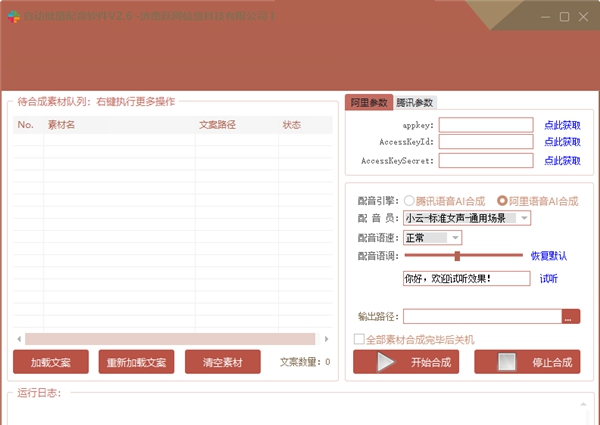
Task: Click the 加载文案 button
Action: click(51, 362)
